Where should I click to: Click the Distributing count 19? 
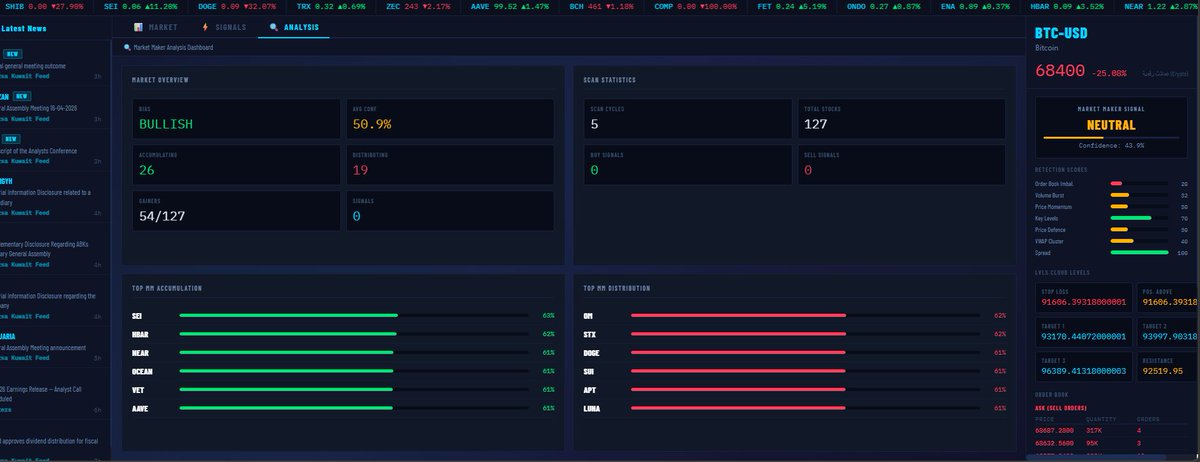click(360, 170)
